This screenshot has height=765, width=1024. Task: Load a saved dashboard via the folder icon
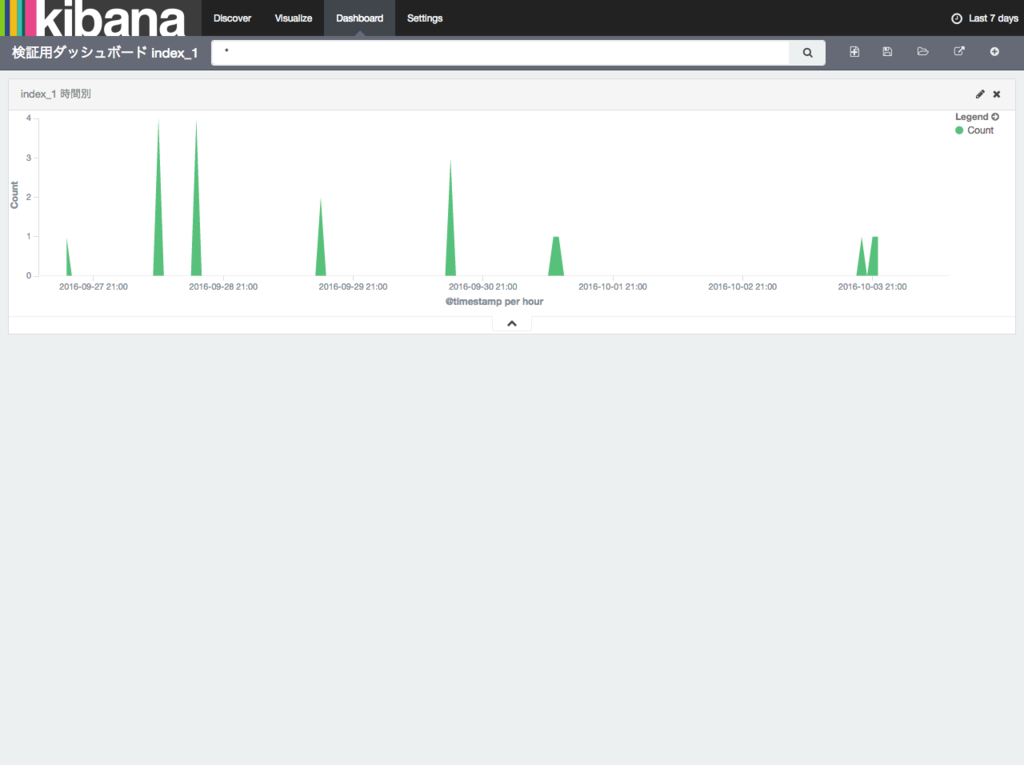[x=923, y=52]
